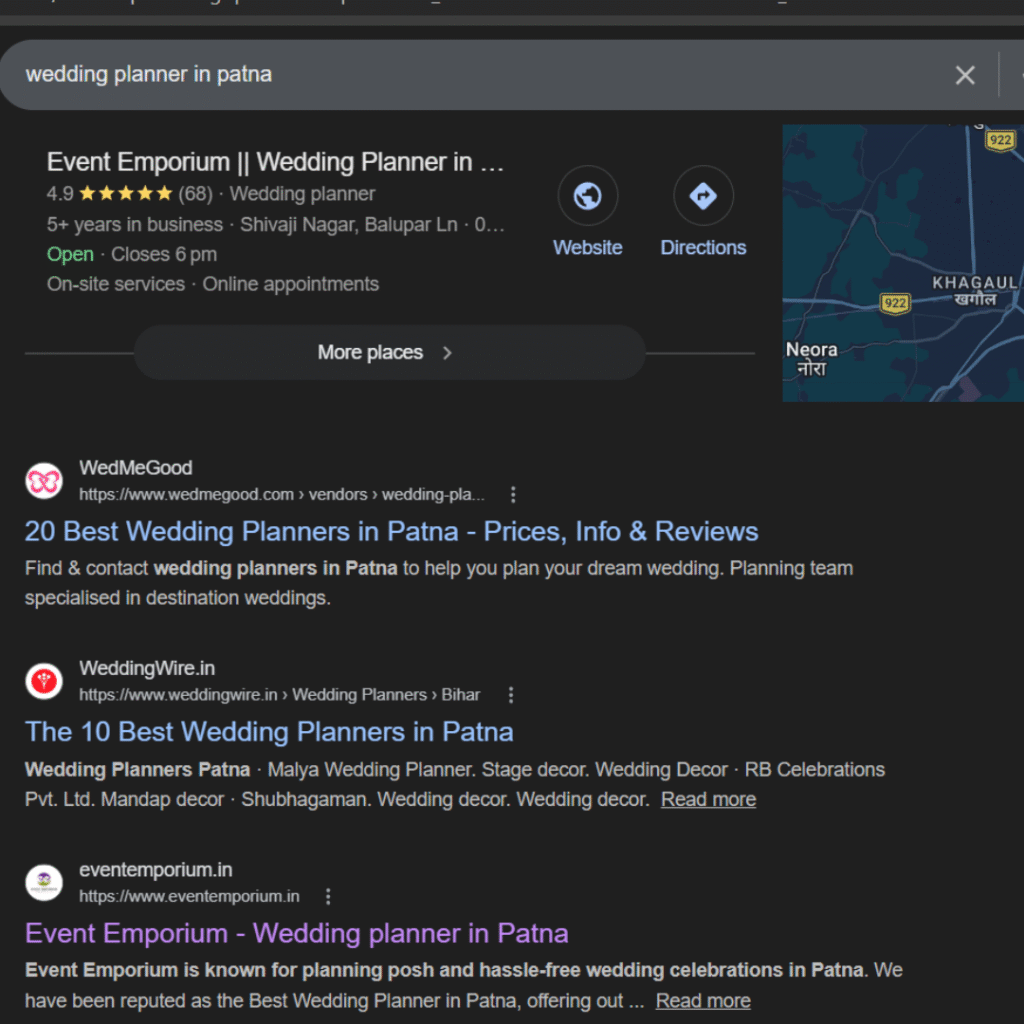The image size is (1024, 1024).
Task: Click Read more on Event Emporium snippet
Action: (703, 1000)
